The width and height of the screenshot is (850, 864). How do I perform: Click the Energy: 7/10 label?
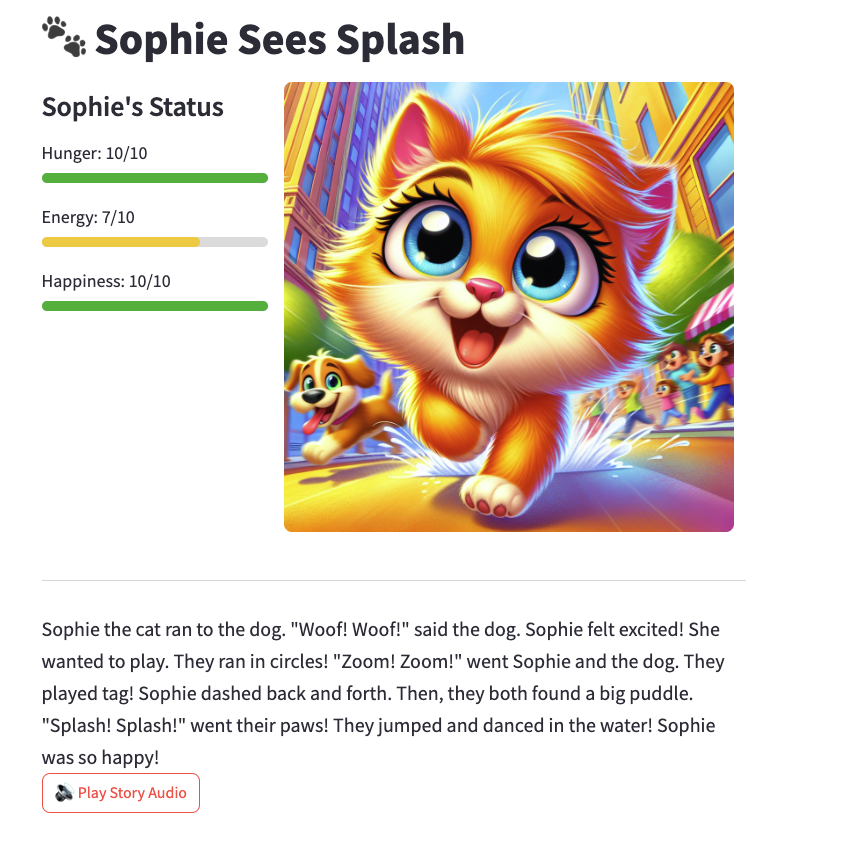click(88, 217)
